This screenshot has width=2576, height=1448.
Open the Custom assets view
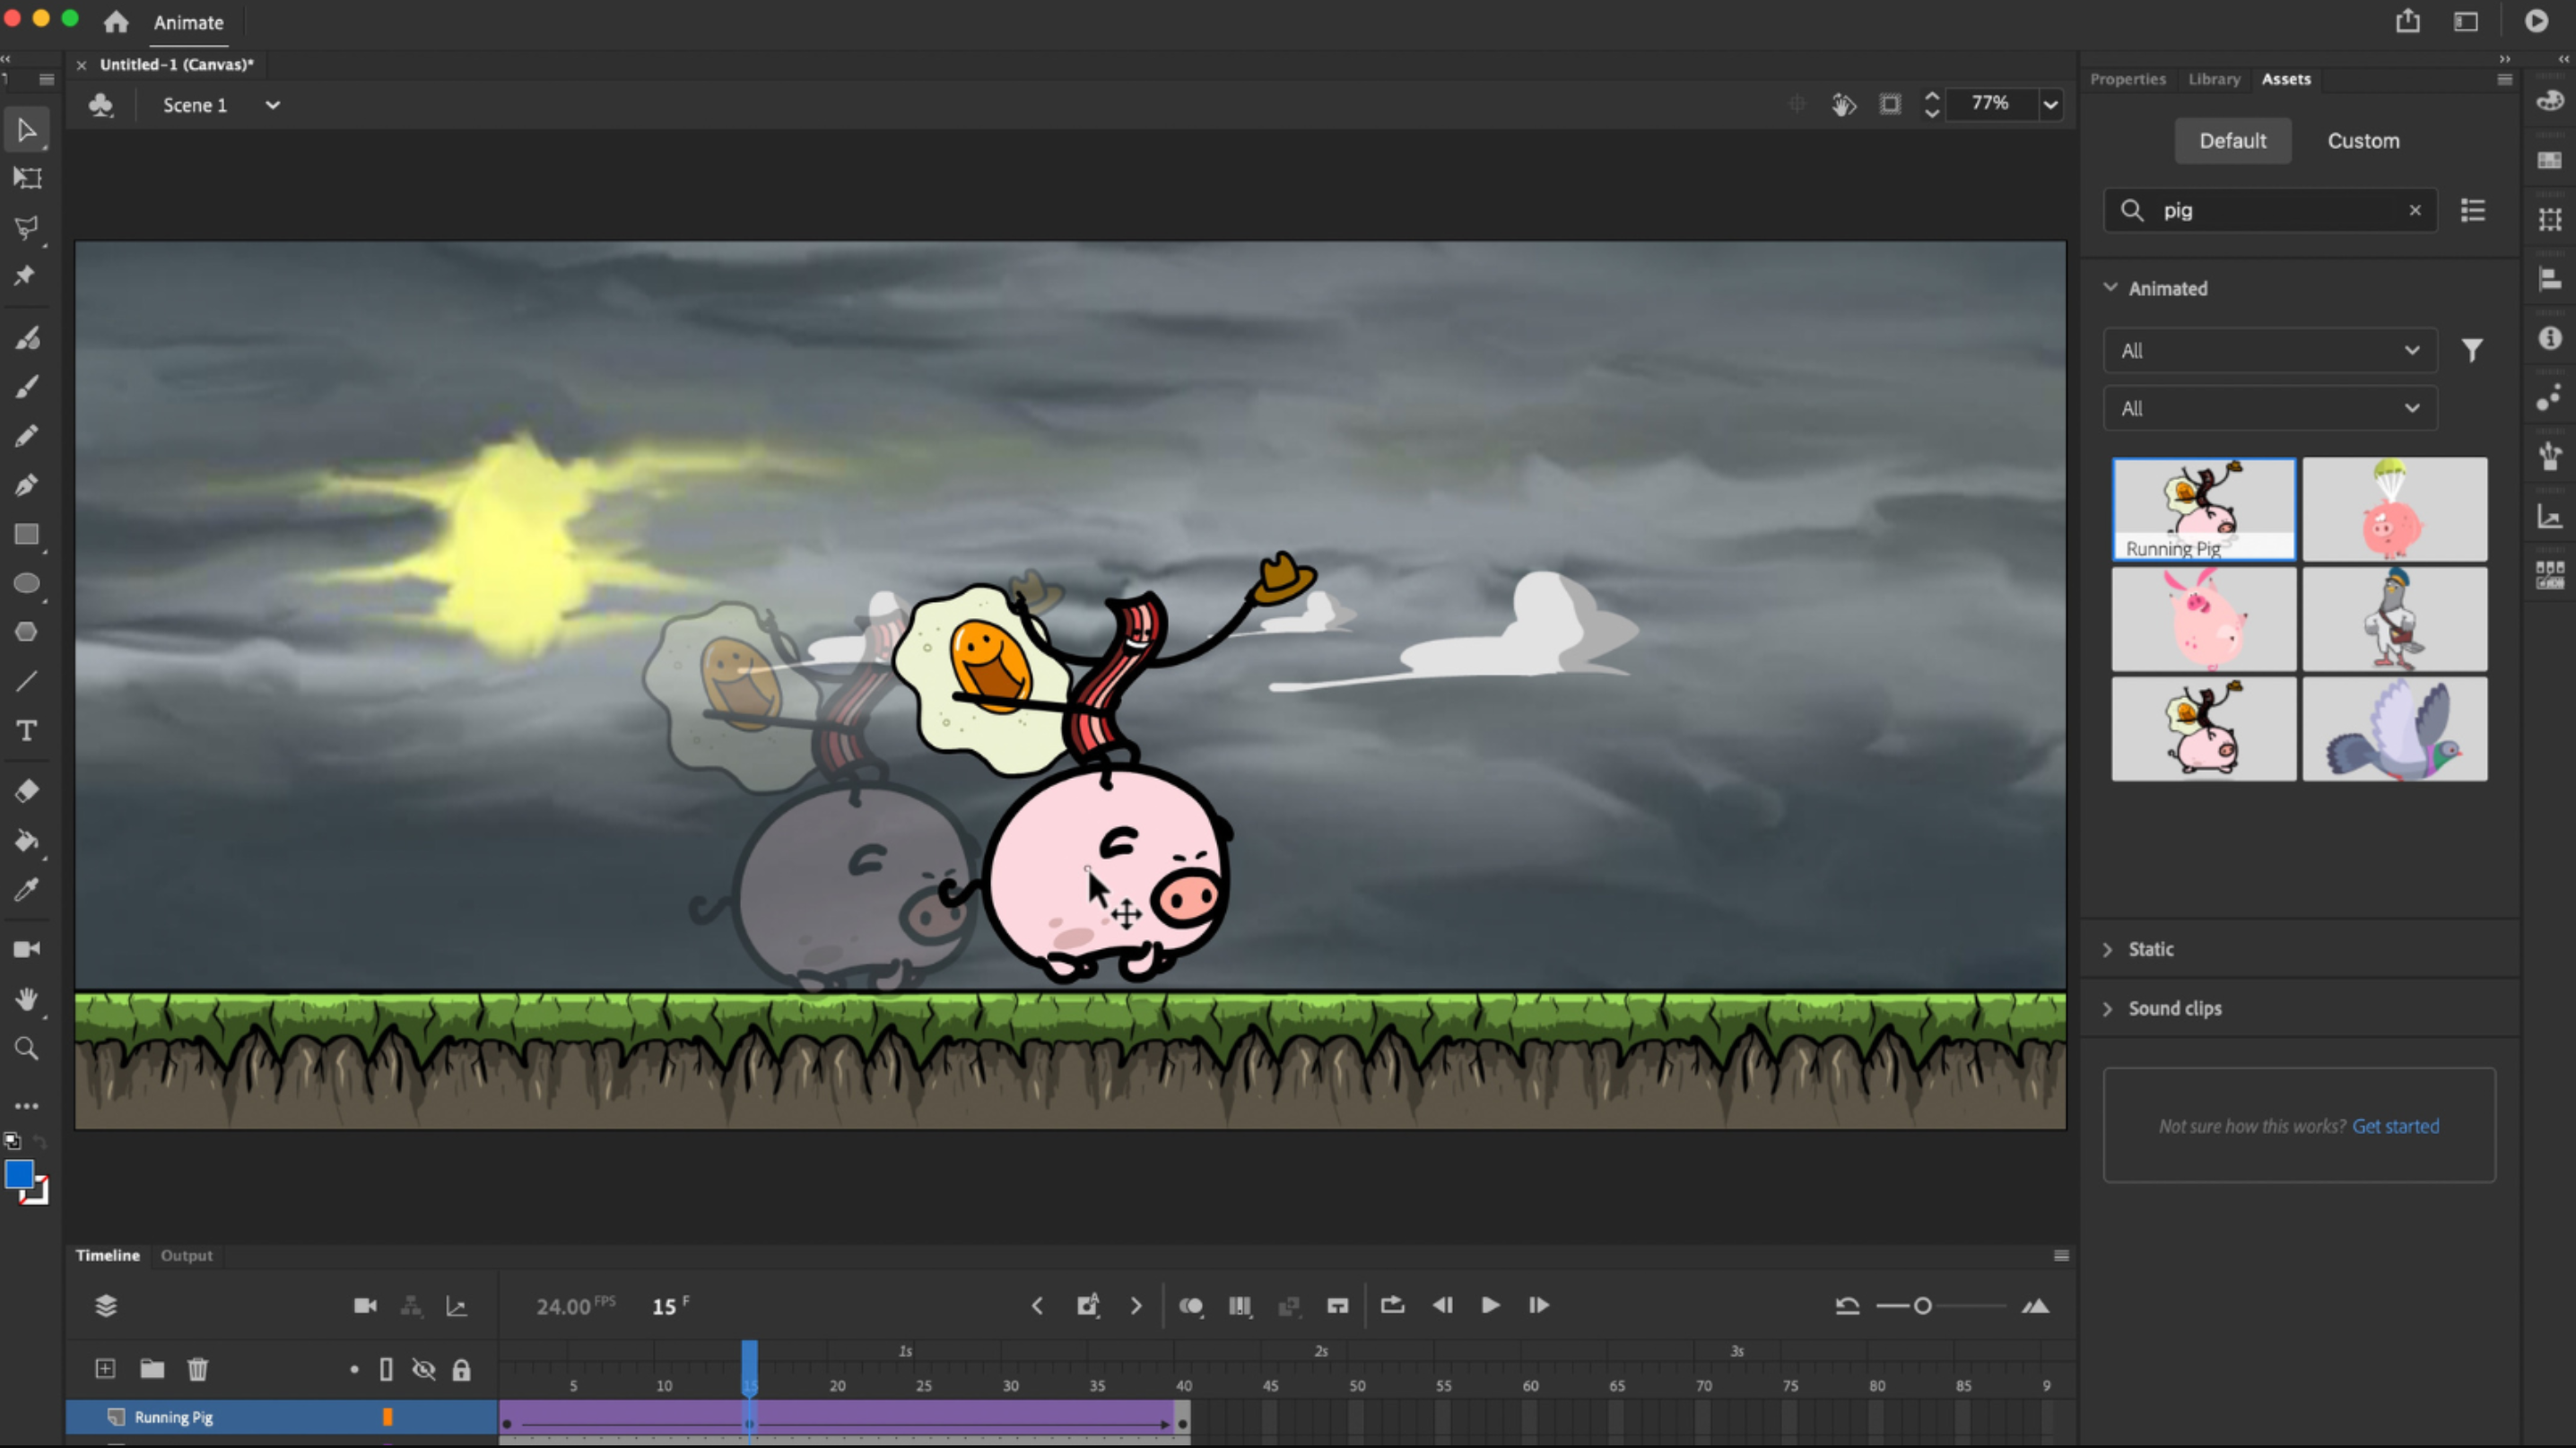click(2363, 140)
